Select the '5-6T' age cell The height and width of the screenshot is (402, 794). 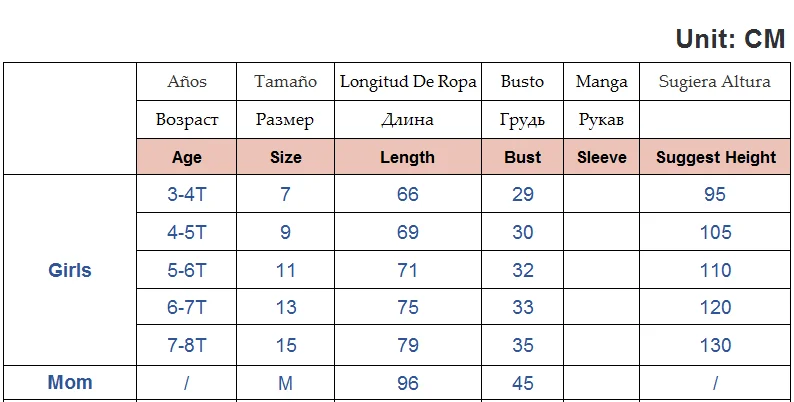coord(187,270)
